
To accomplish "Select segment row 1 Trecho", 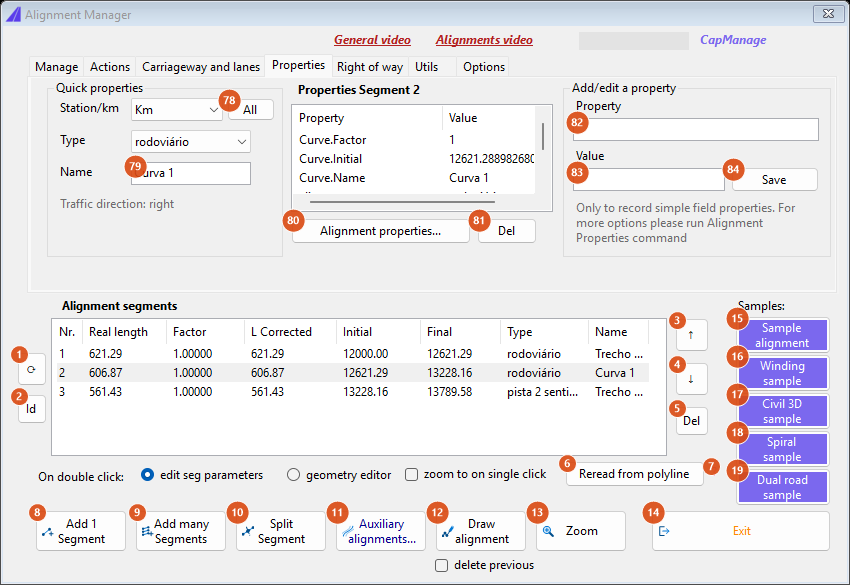I will tap(352, 354).
